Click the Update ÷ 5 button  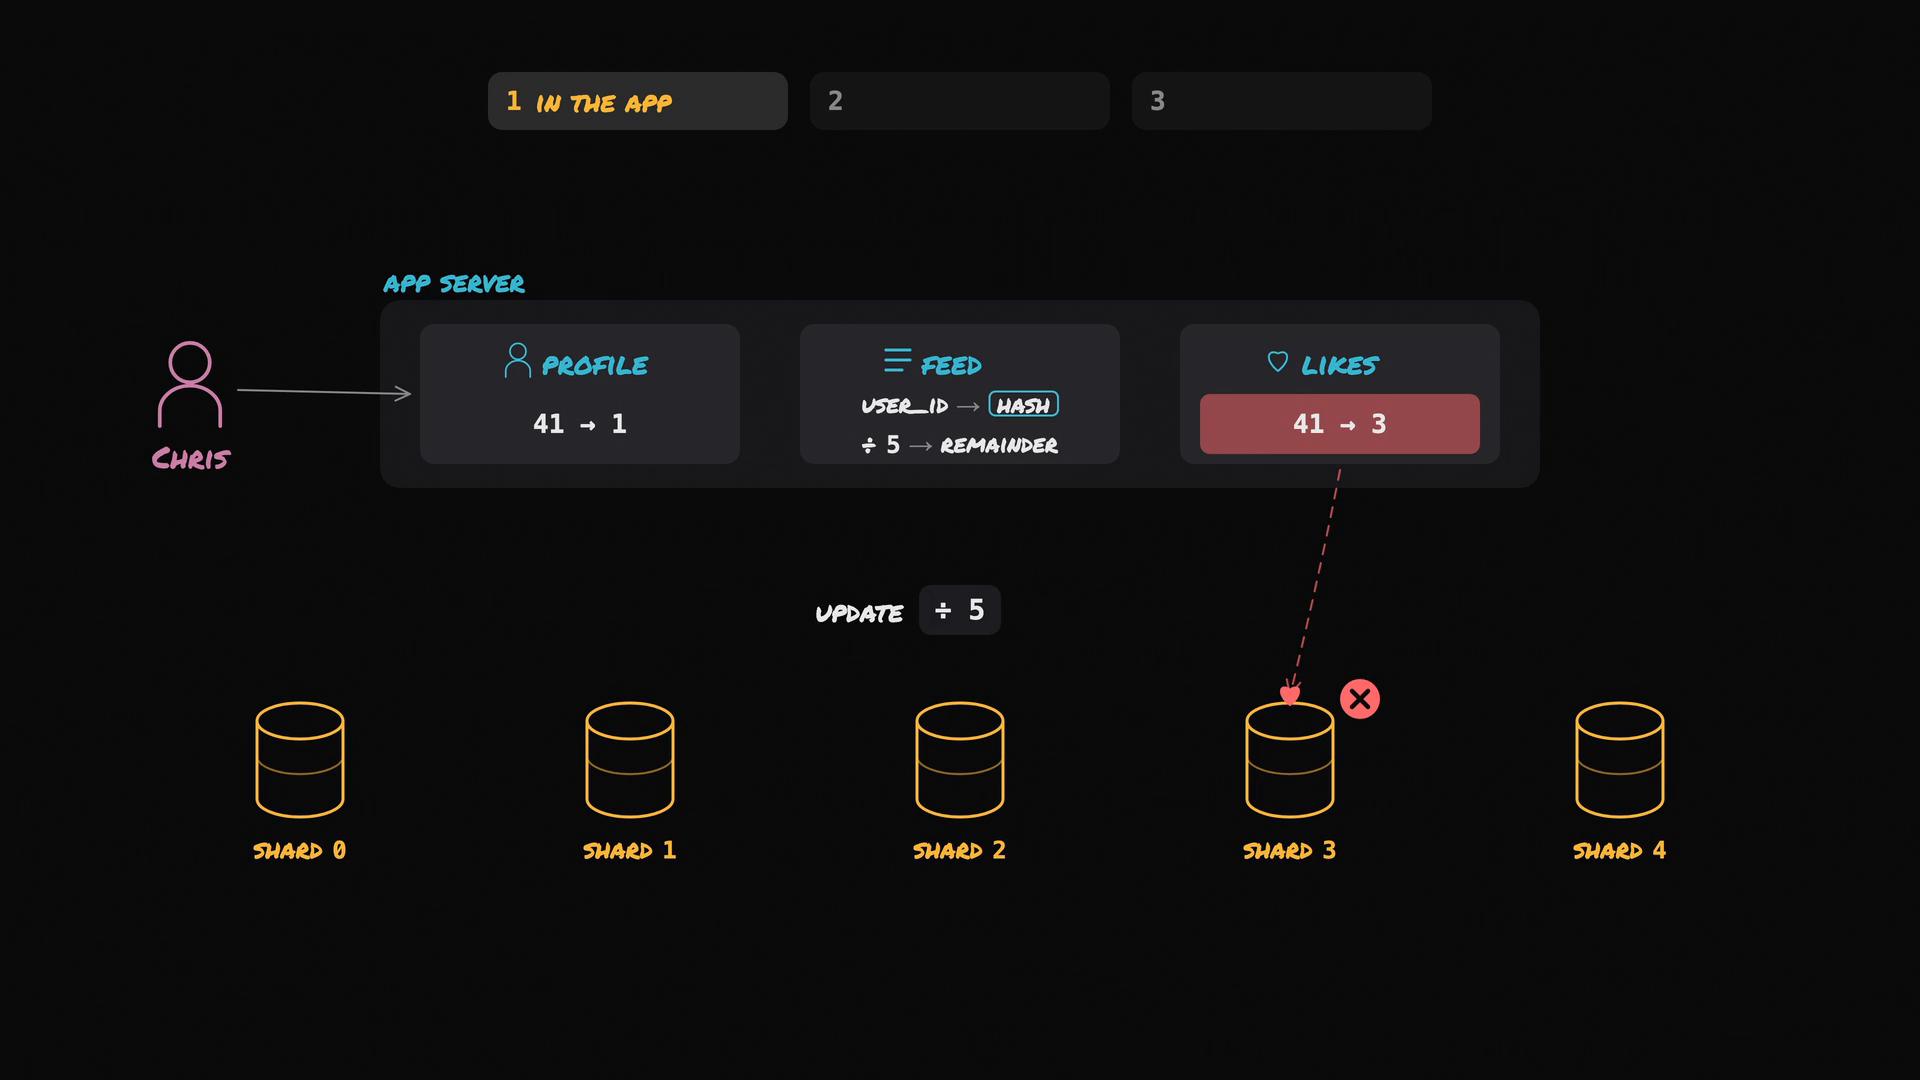(959, 610)
